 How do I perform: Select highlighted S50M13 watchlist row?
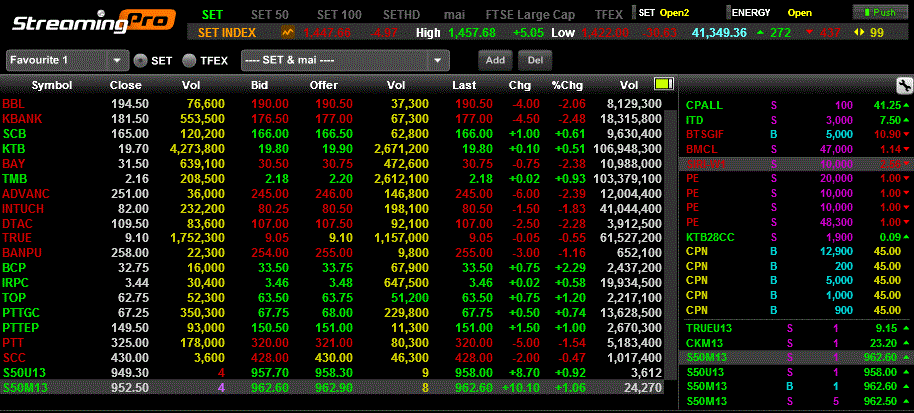tap(332, 387)
